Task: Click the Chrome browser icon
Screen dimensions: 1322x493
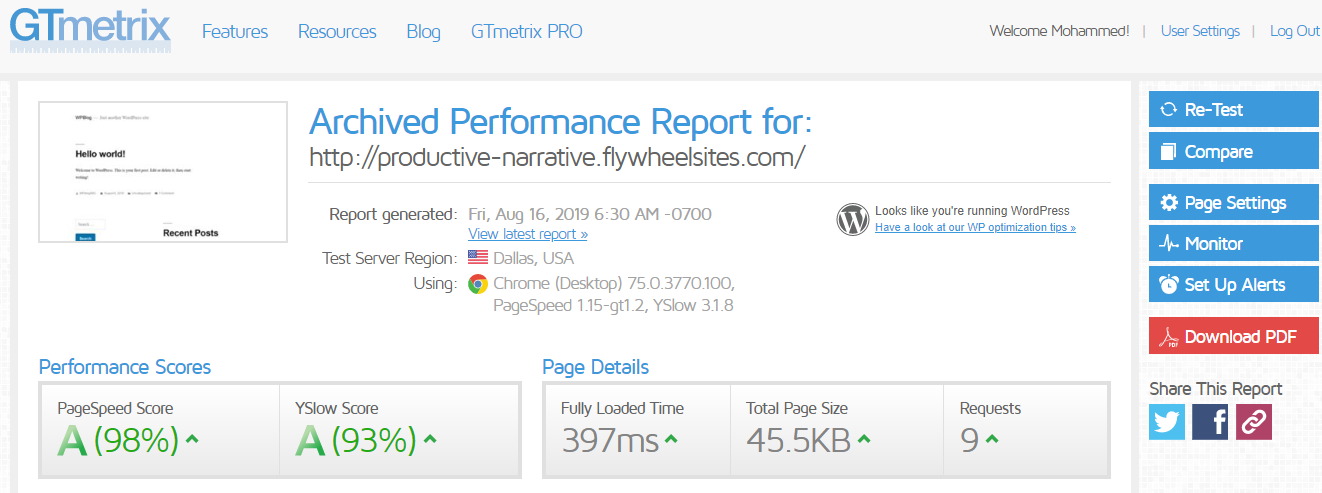Action: [x=478, y=284]
